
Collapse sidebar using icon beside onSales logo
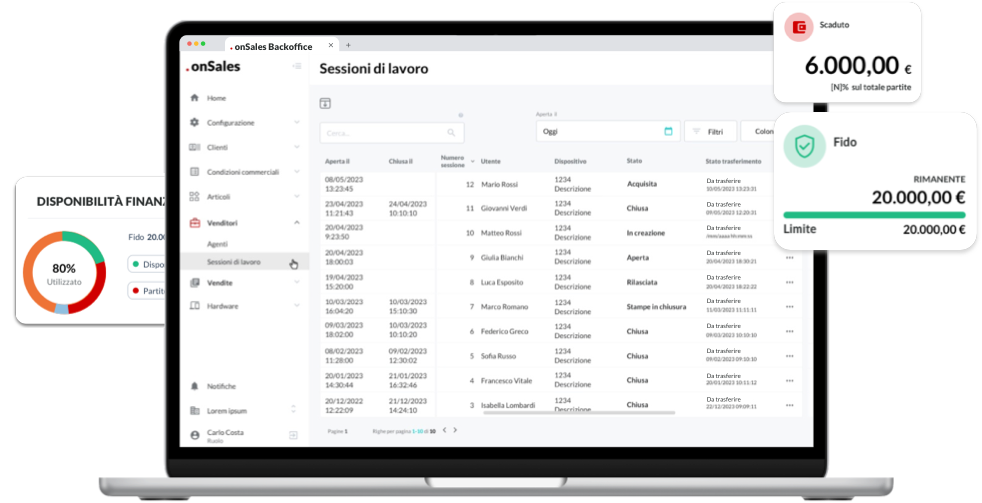[x=296, y=66]
